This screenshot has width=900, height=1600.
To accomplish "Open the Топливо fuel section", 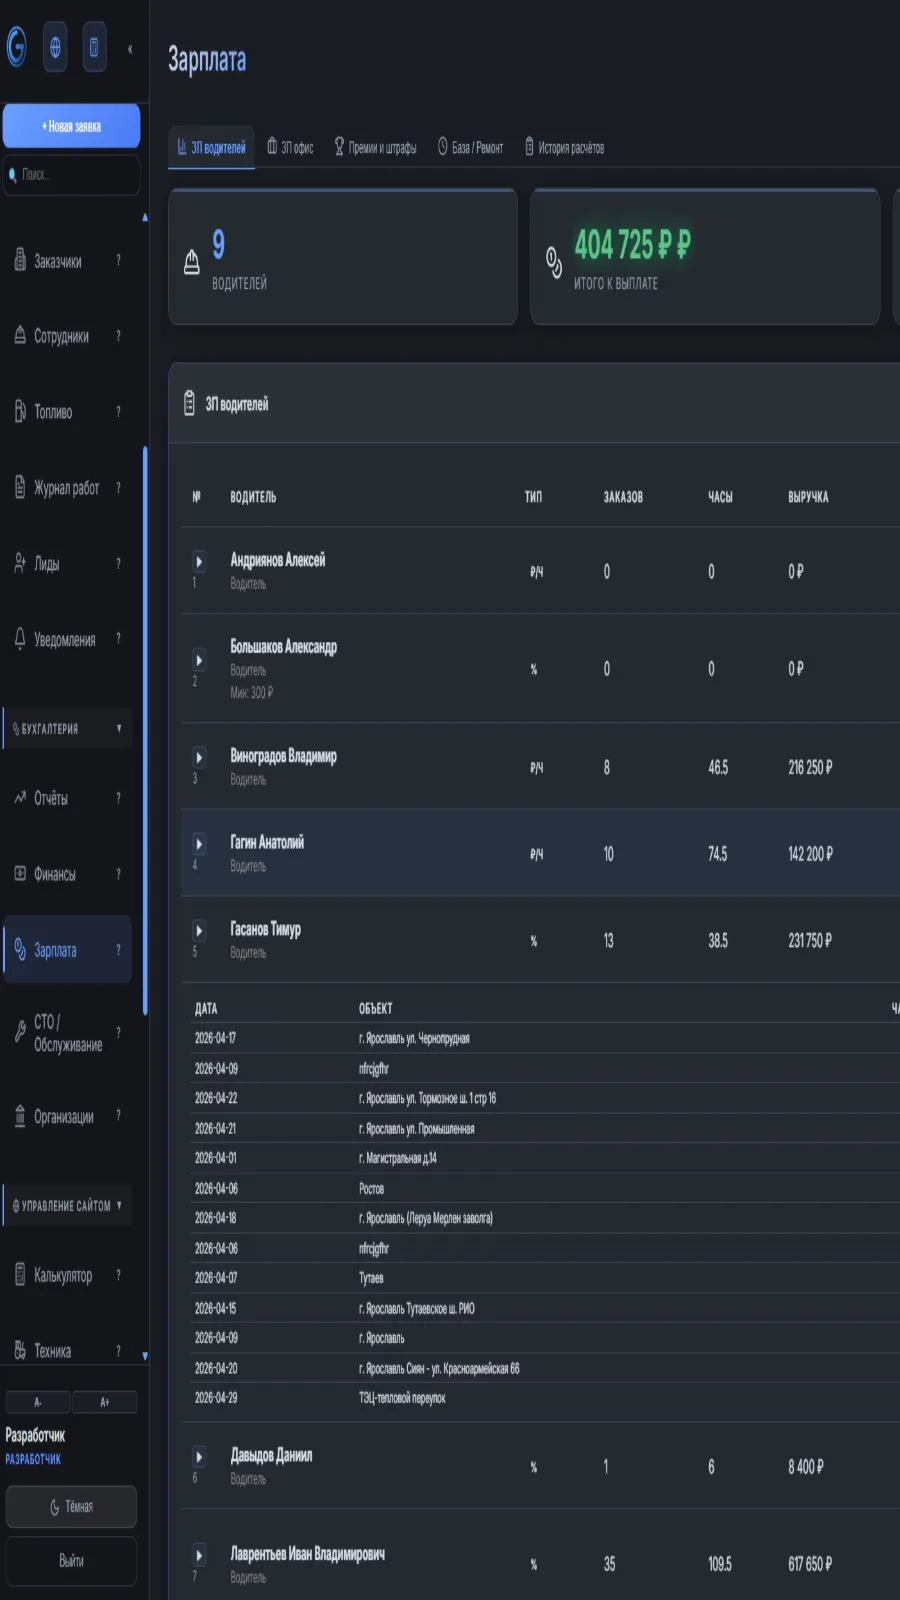I will (68, 412).
